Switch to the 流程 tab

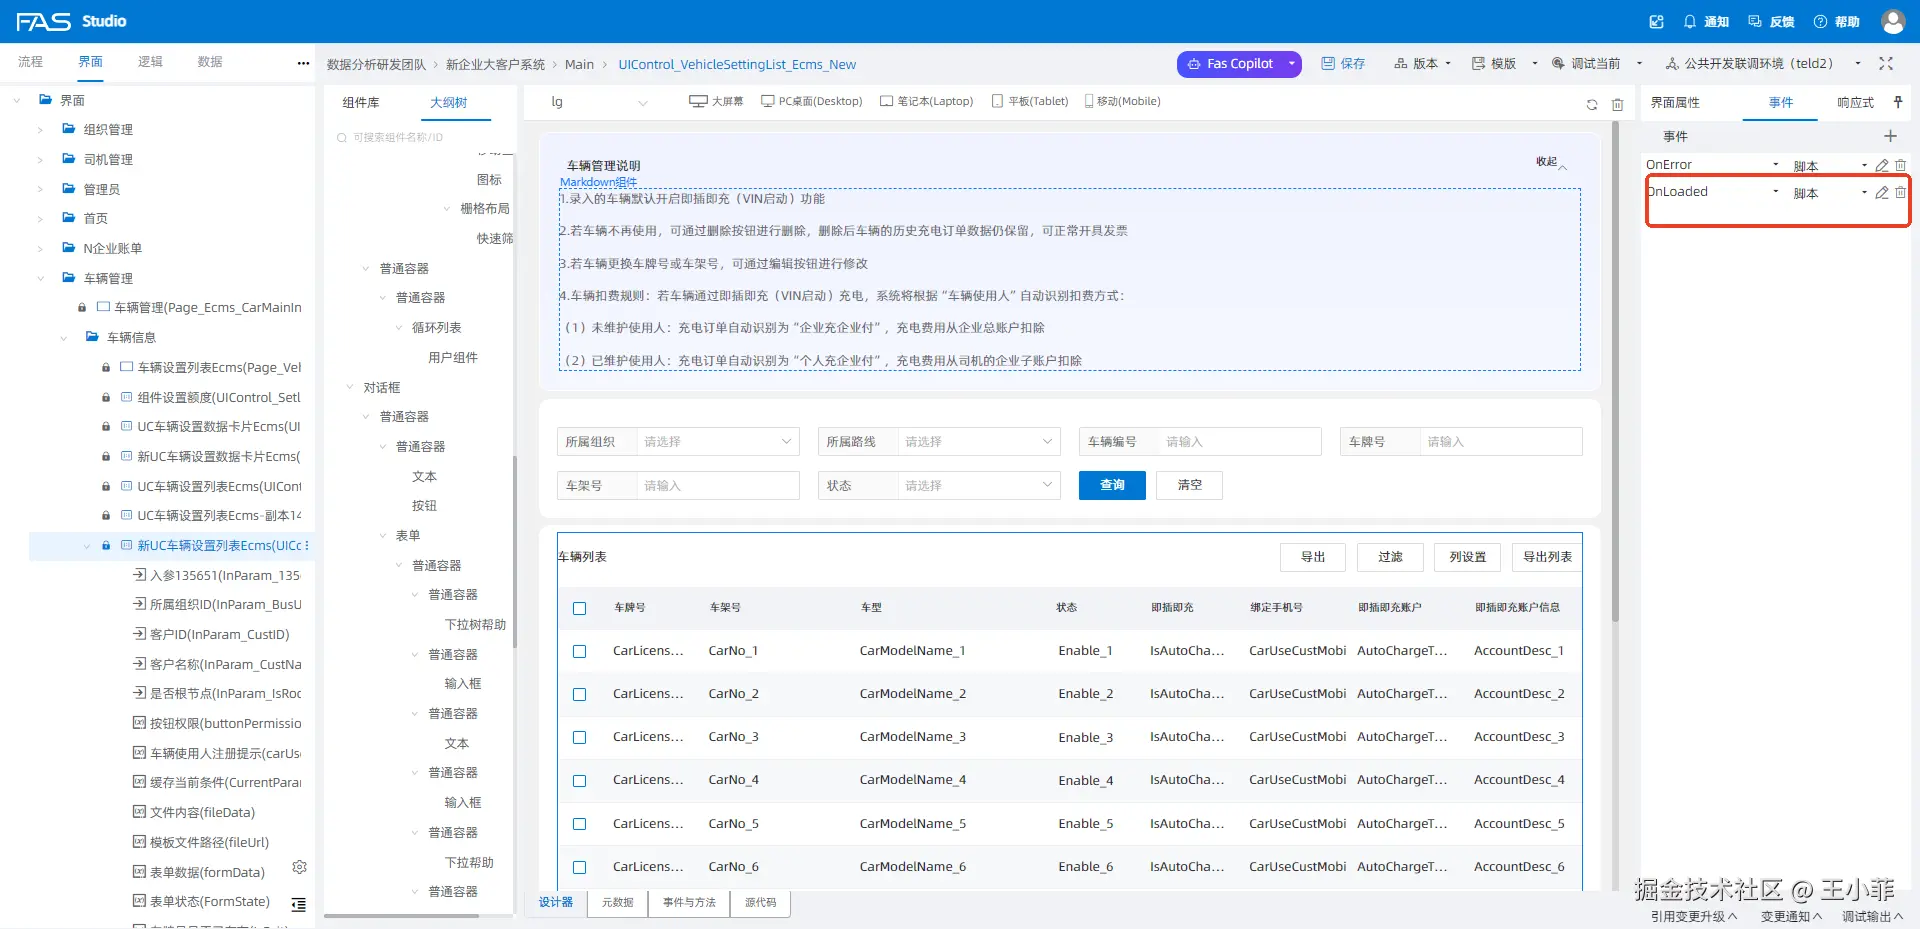point(30,62)
